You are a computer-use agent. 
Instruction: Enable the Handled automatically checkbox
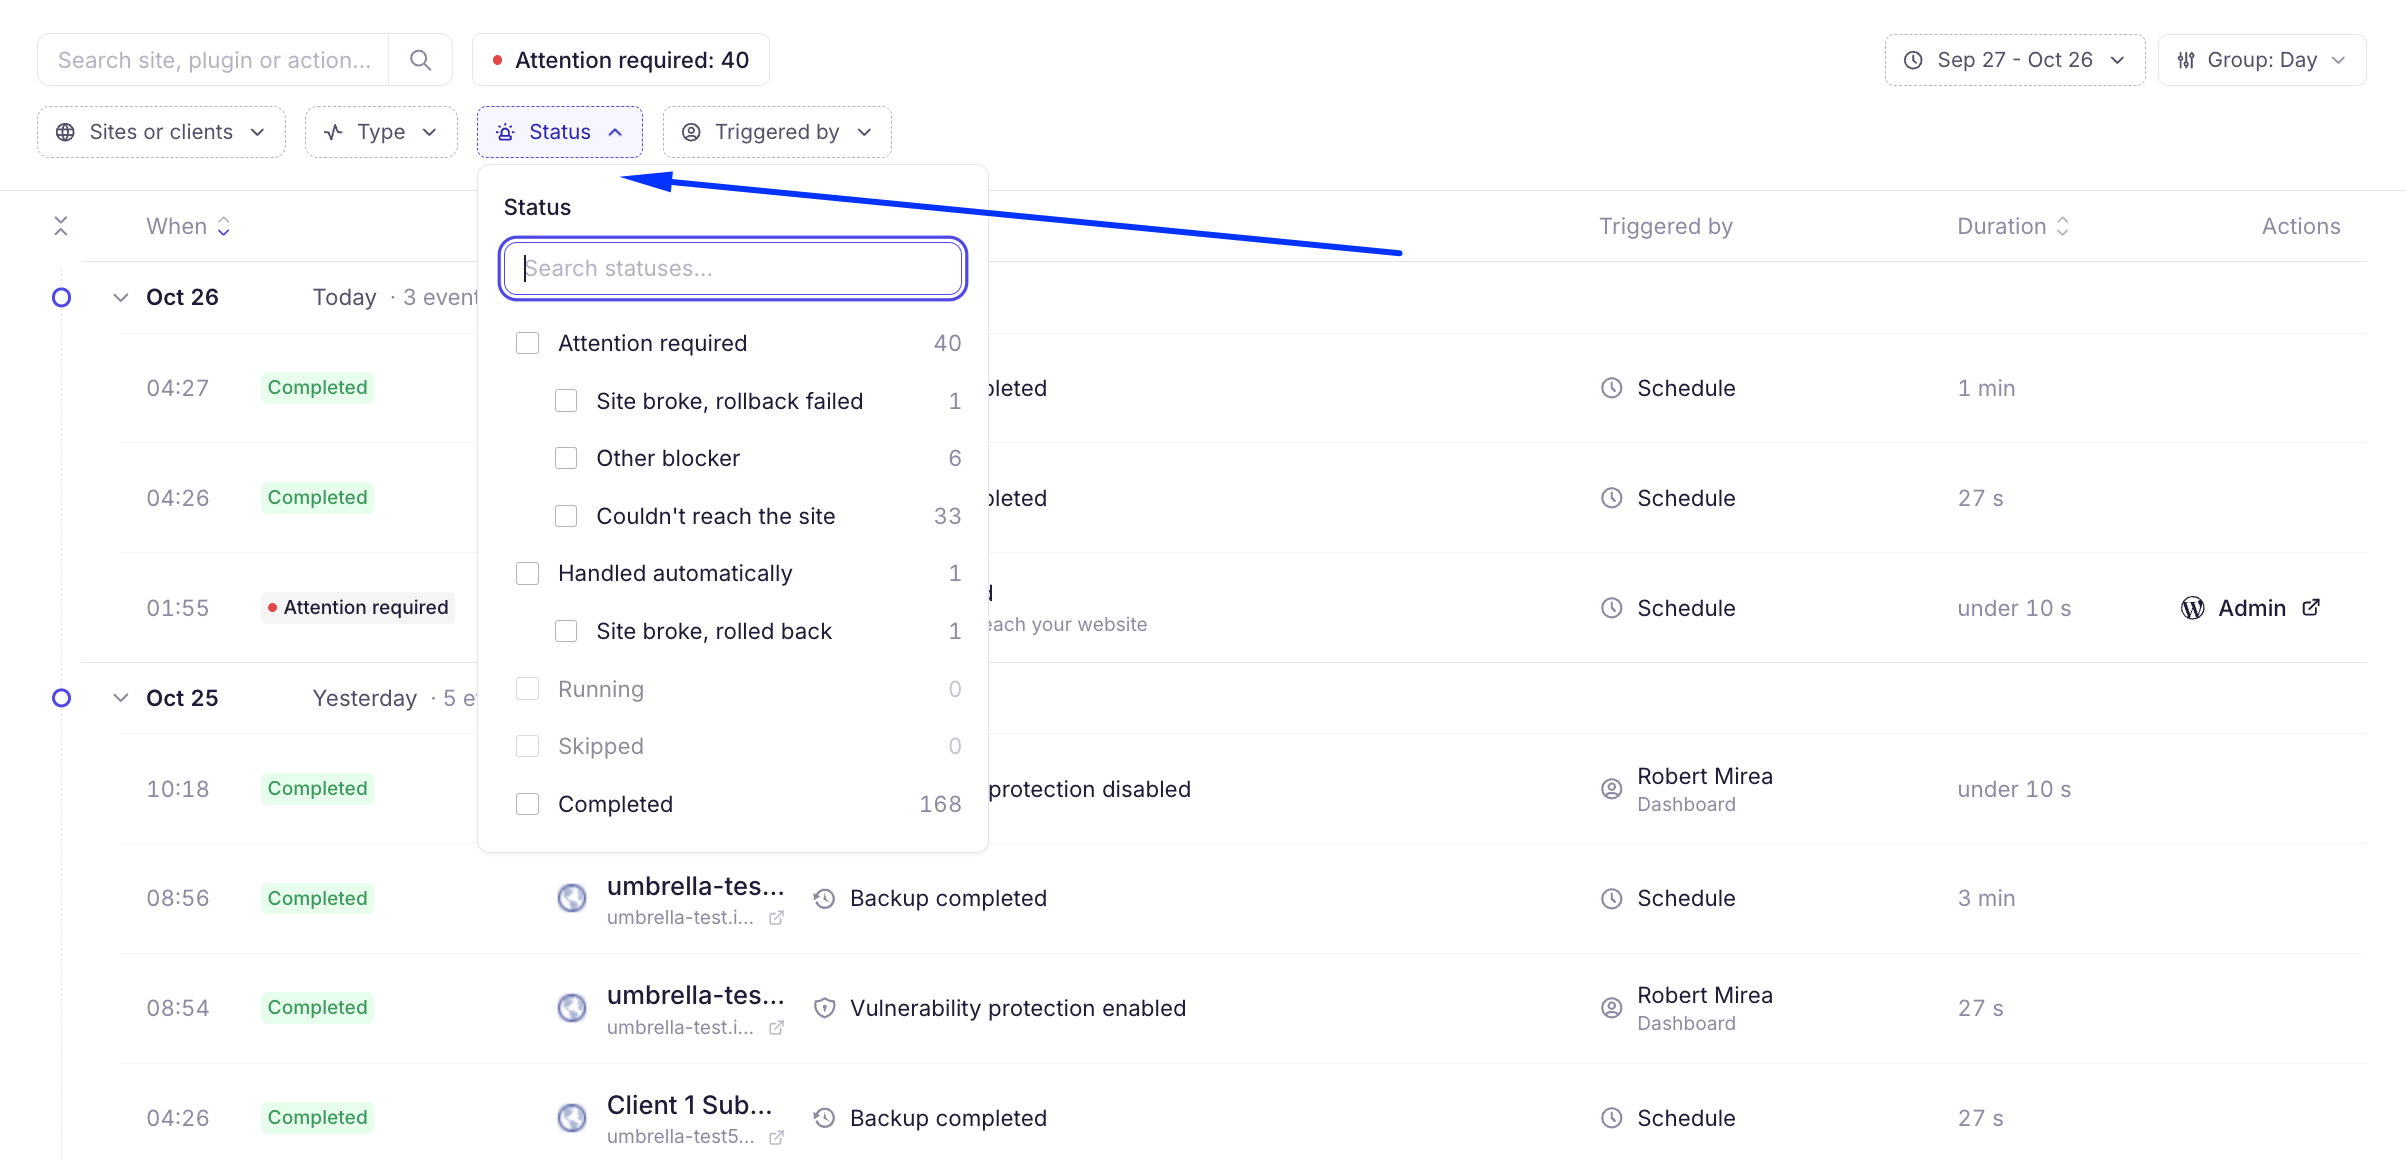click(527, 573)
